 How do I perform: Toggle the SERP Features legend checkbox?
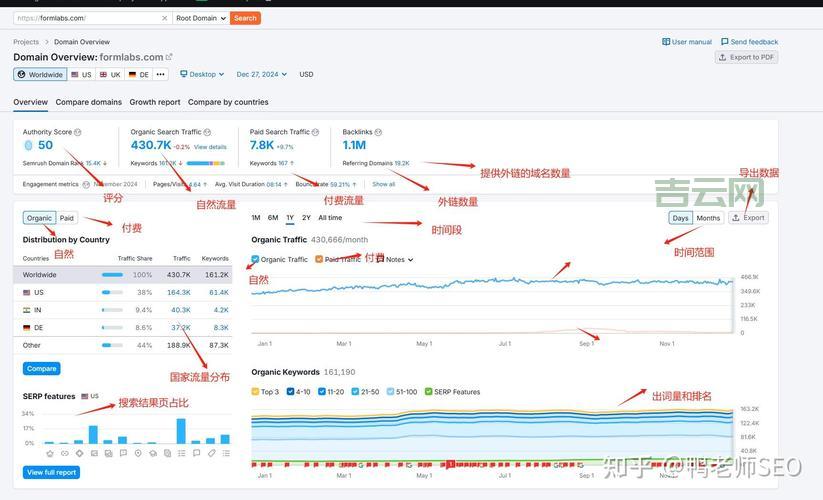coord(429,392)
